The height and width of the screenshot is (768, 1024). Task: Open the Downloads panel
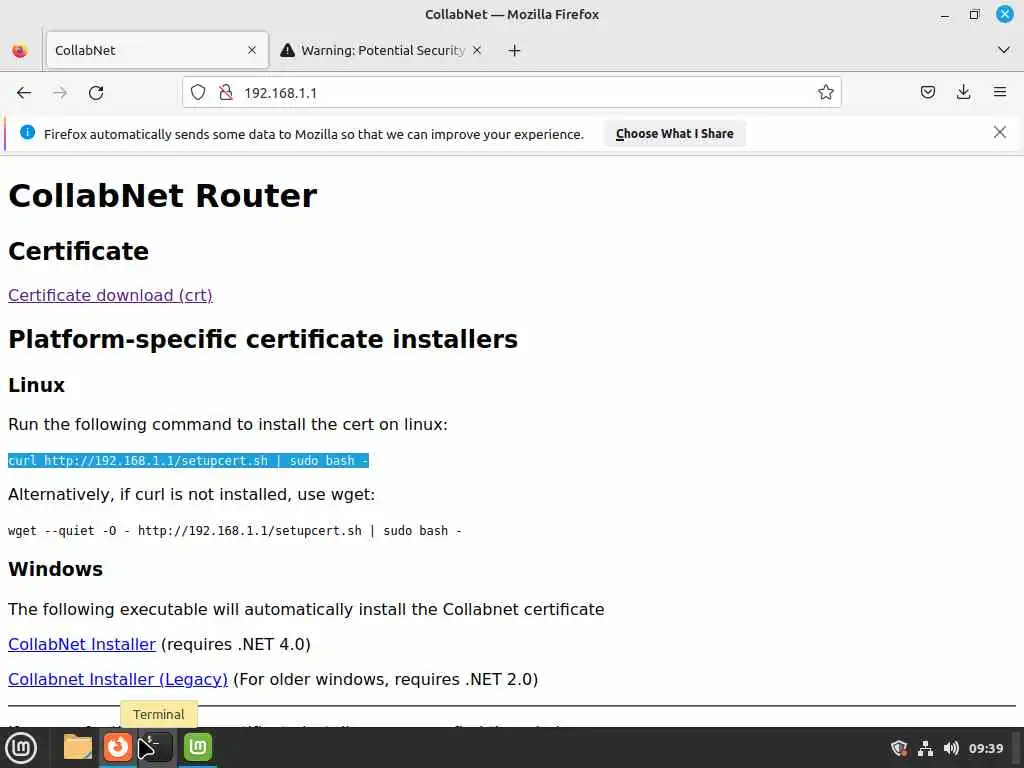(963, 93)
